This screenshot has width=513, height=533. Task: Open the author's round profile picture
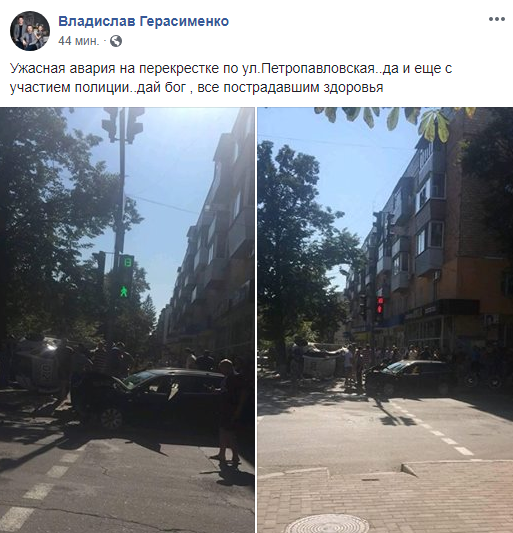30,31
